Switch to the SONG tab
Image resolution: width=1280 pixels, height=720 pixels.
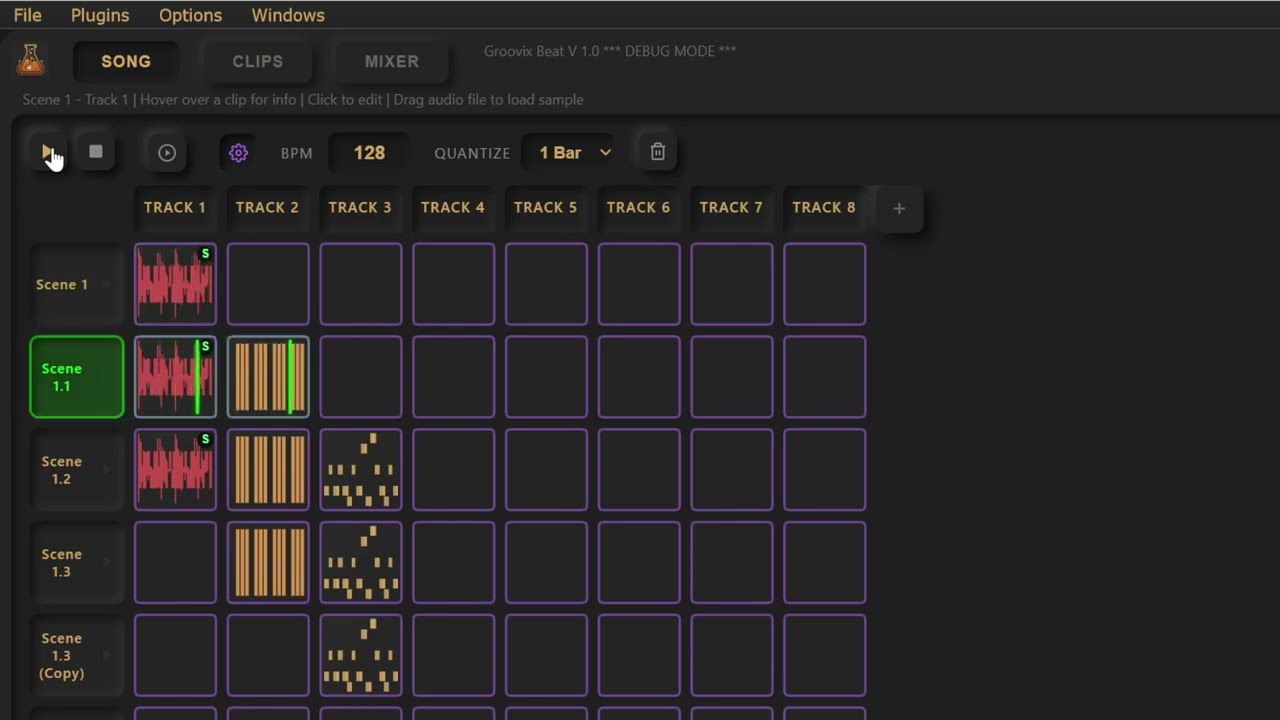pos(126,61)
